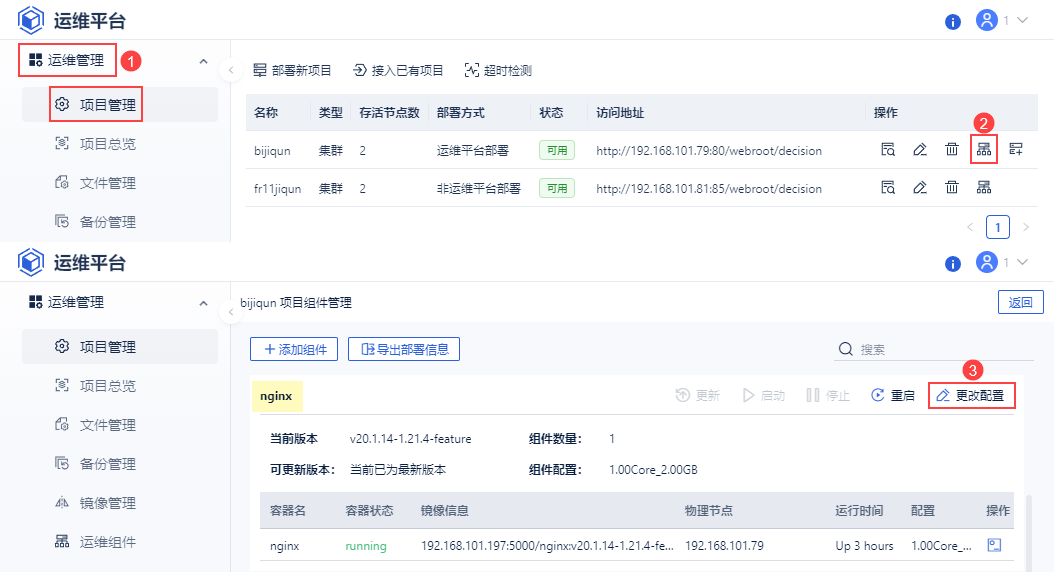Click 重启 restart for nginx component
Viewport: 1054px width, 572px height.
pyautogui.click(x=893, y=395)
